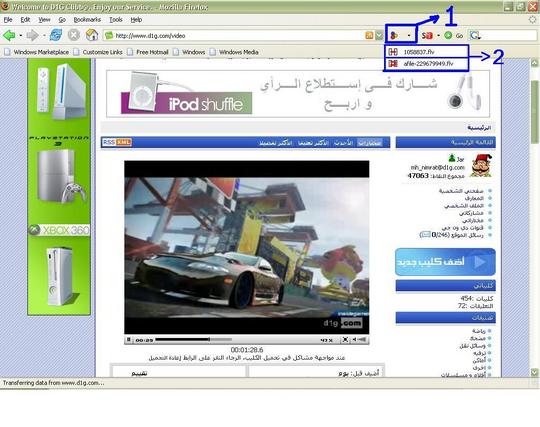Click the Forward arrow button
The height and width of the screenshot is (427, 540).
[32, 35]
